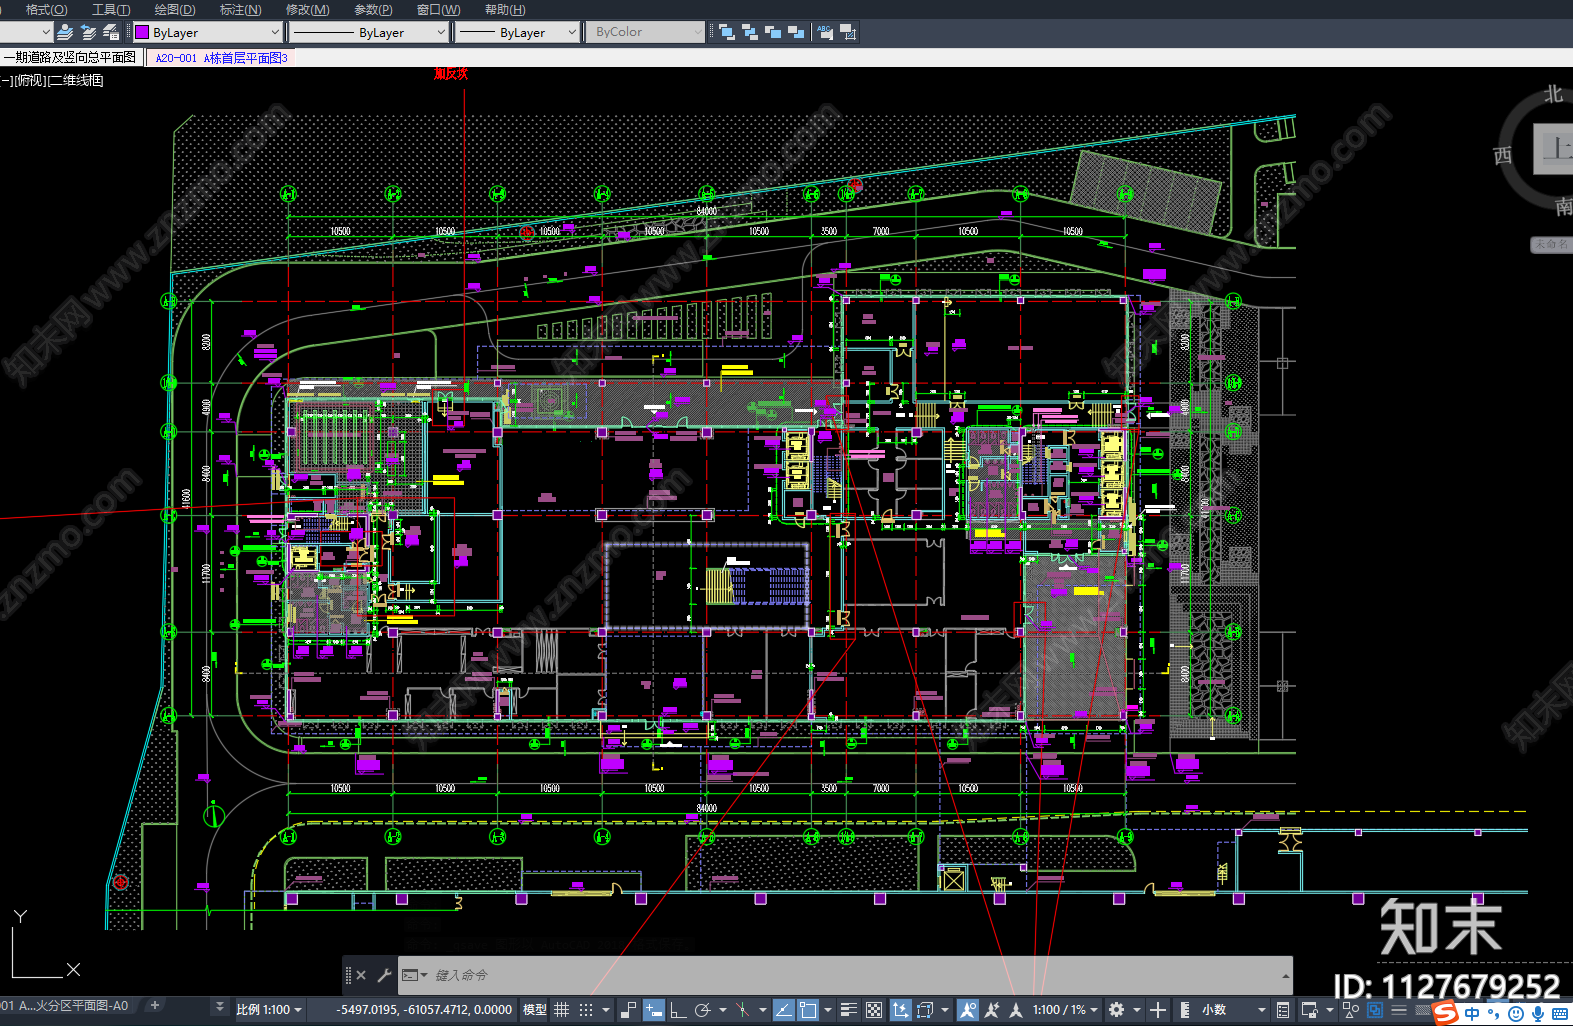Toggle lineweight display in status bar
1573x1026 pixels.
849,1010
